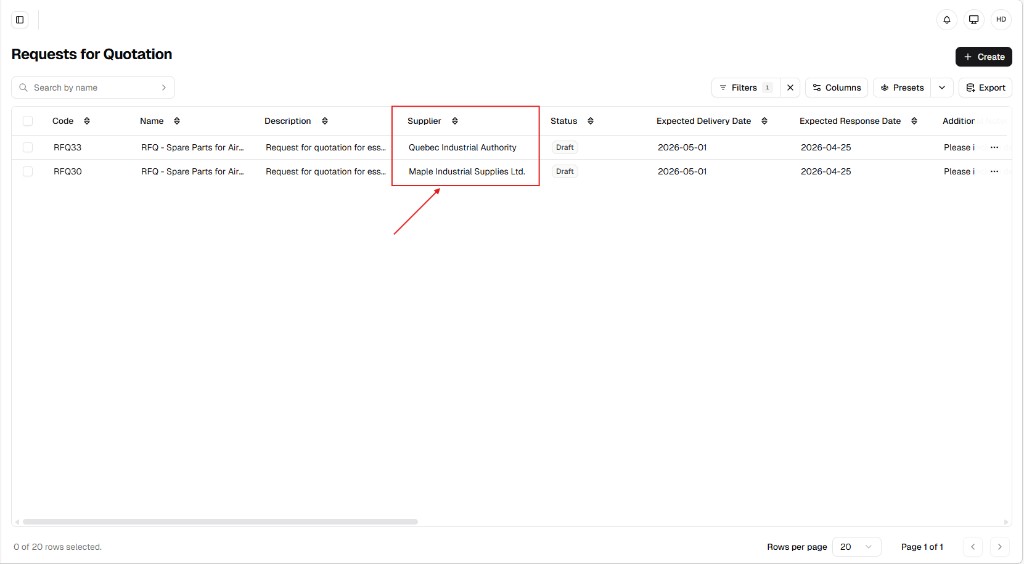Open the Filters panel
The width and height of the screenshot is (1024, 564).
point(746,87)
